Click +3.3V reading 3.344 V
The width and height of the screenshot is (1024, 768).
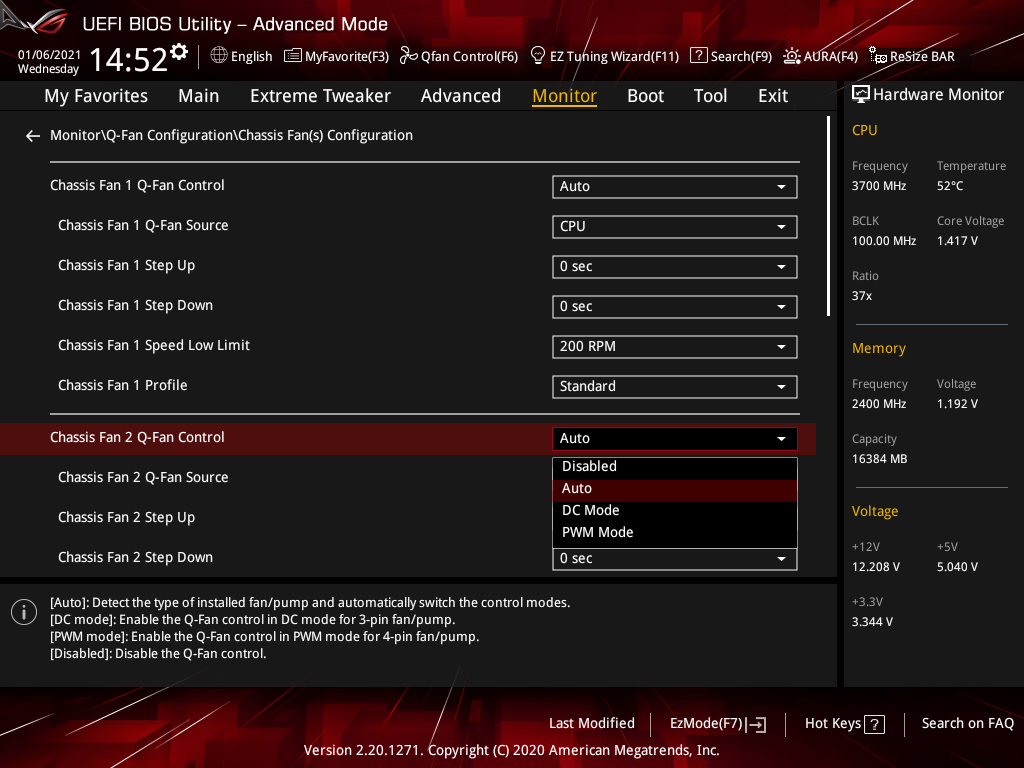coord(872,622)
